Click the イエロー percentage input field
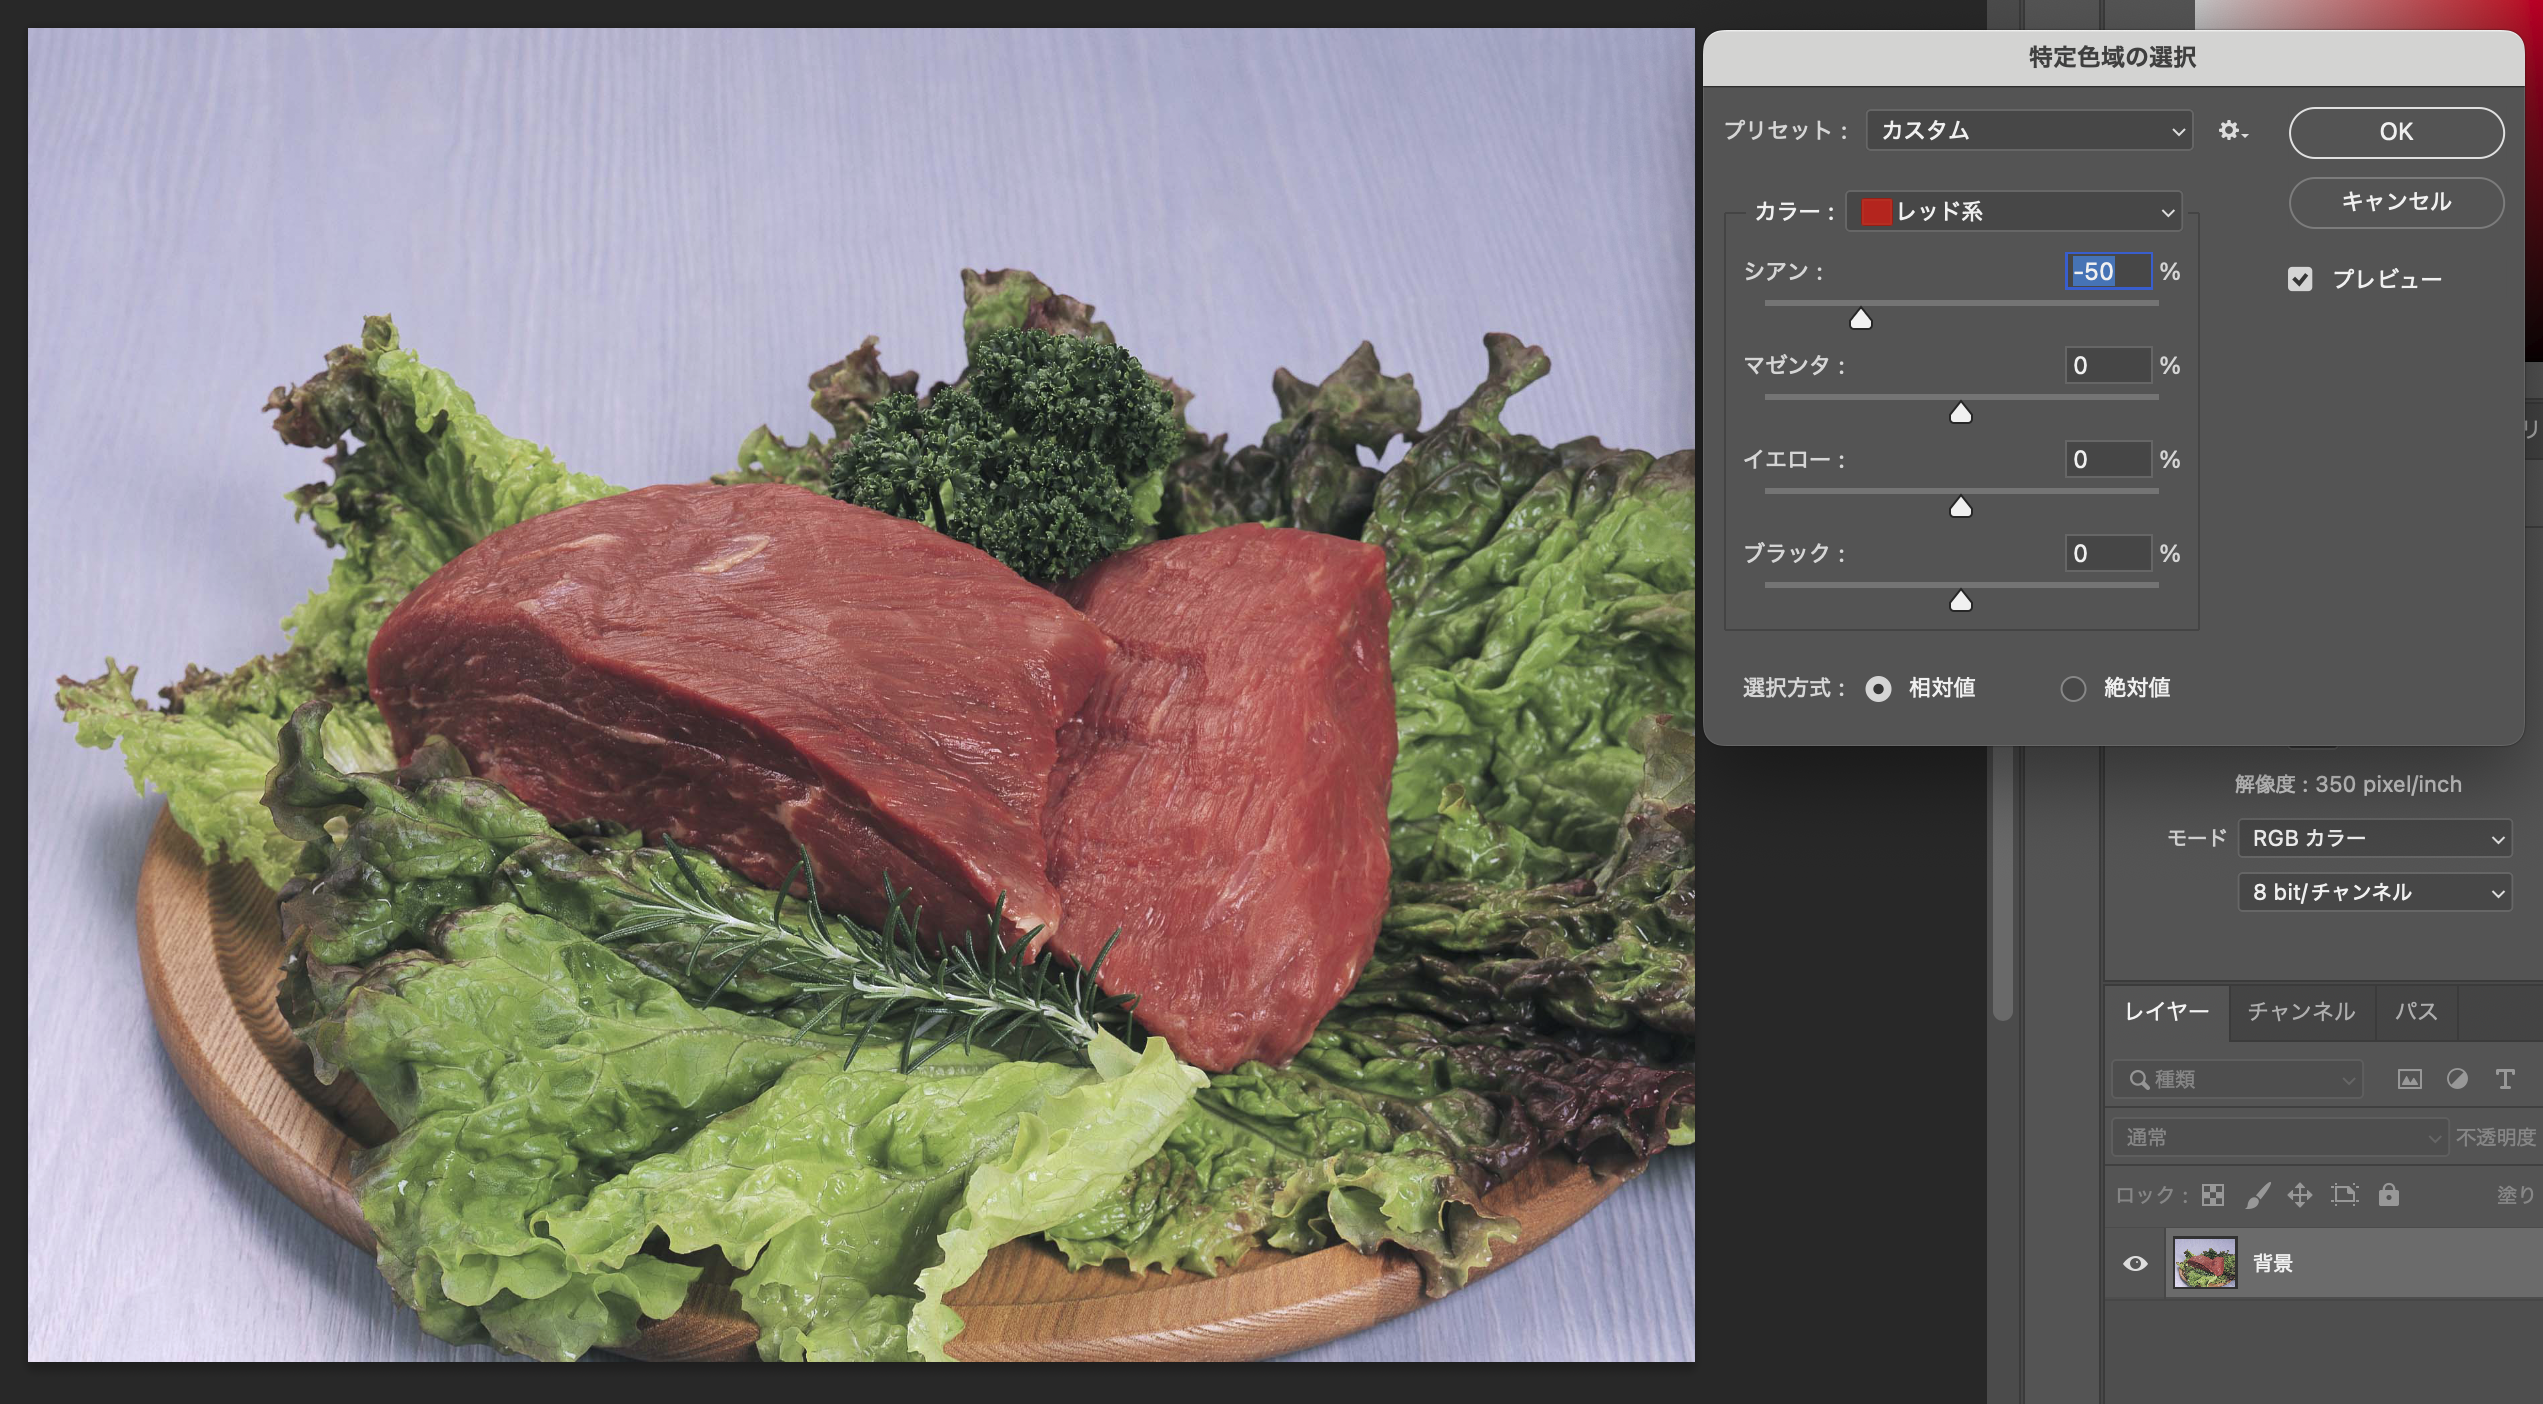2543x1404 pixels. point(2108,459)
